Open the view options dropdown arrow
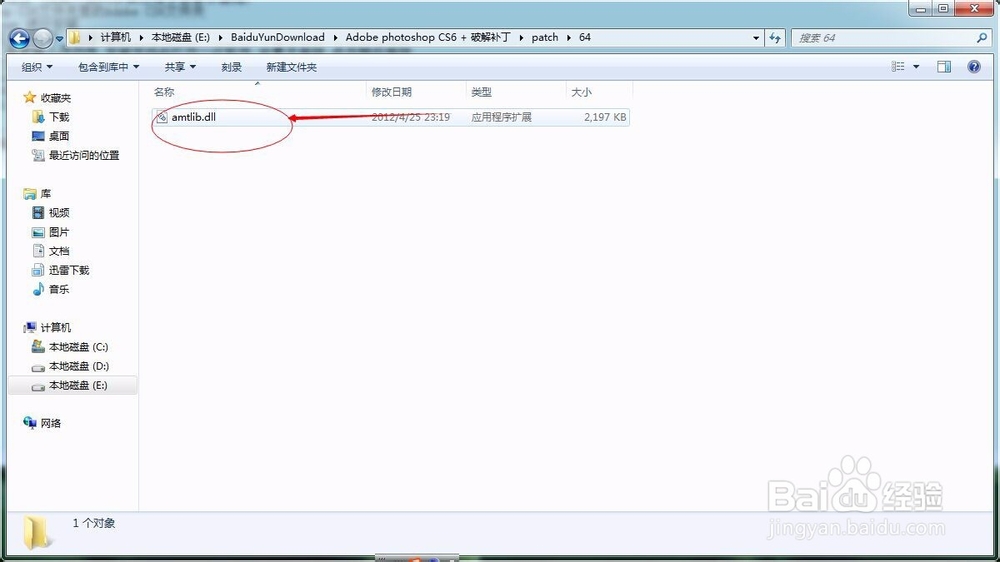 [916, 66]
